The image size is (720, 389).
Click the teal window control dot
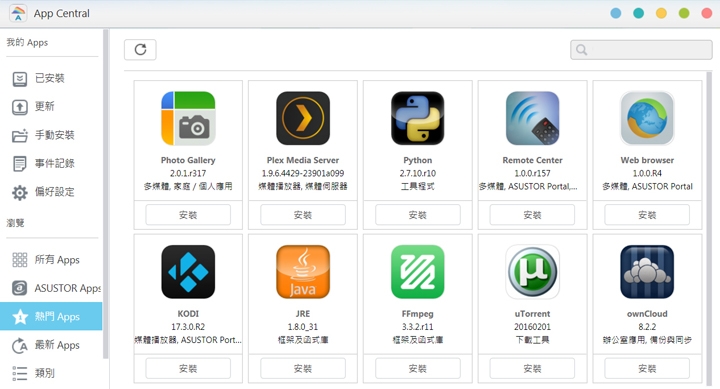[x=638, y=13]
